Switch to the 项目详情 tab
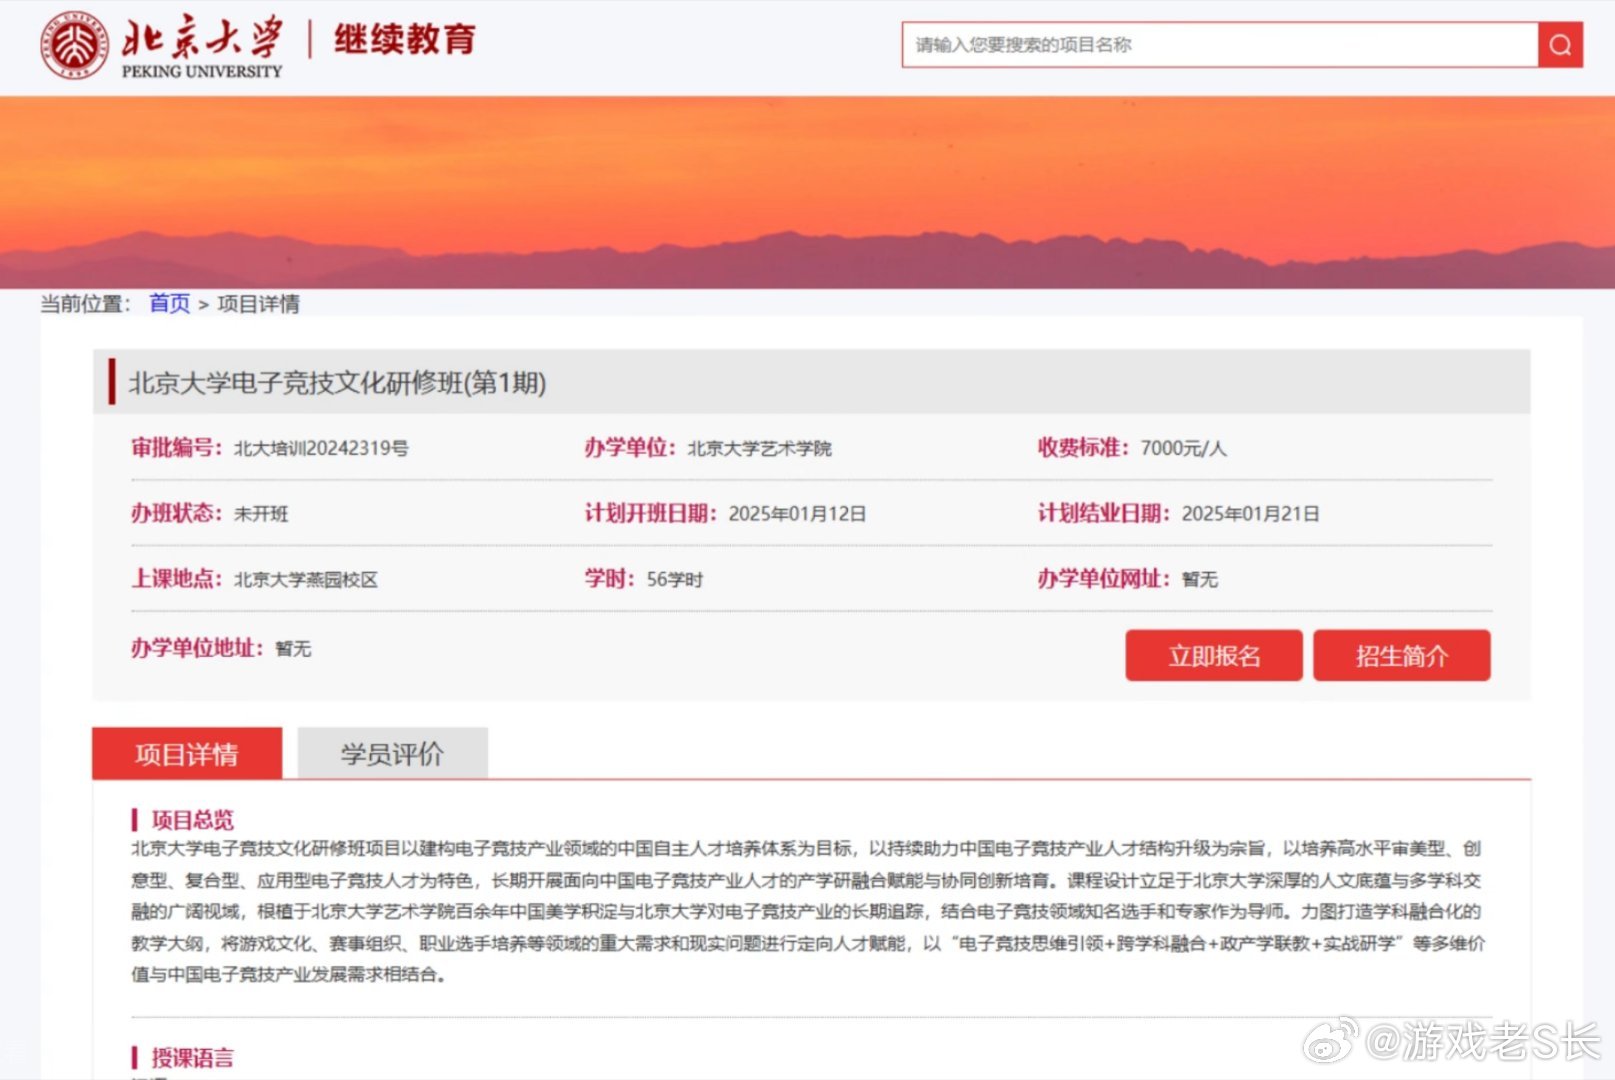 coord(187,754)
